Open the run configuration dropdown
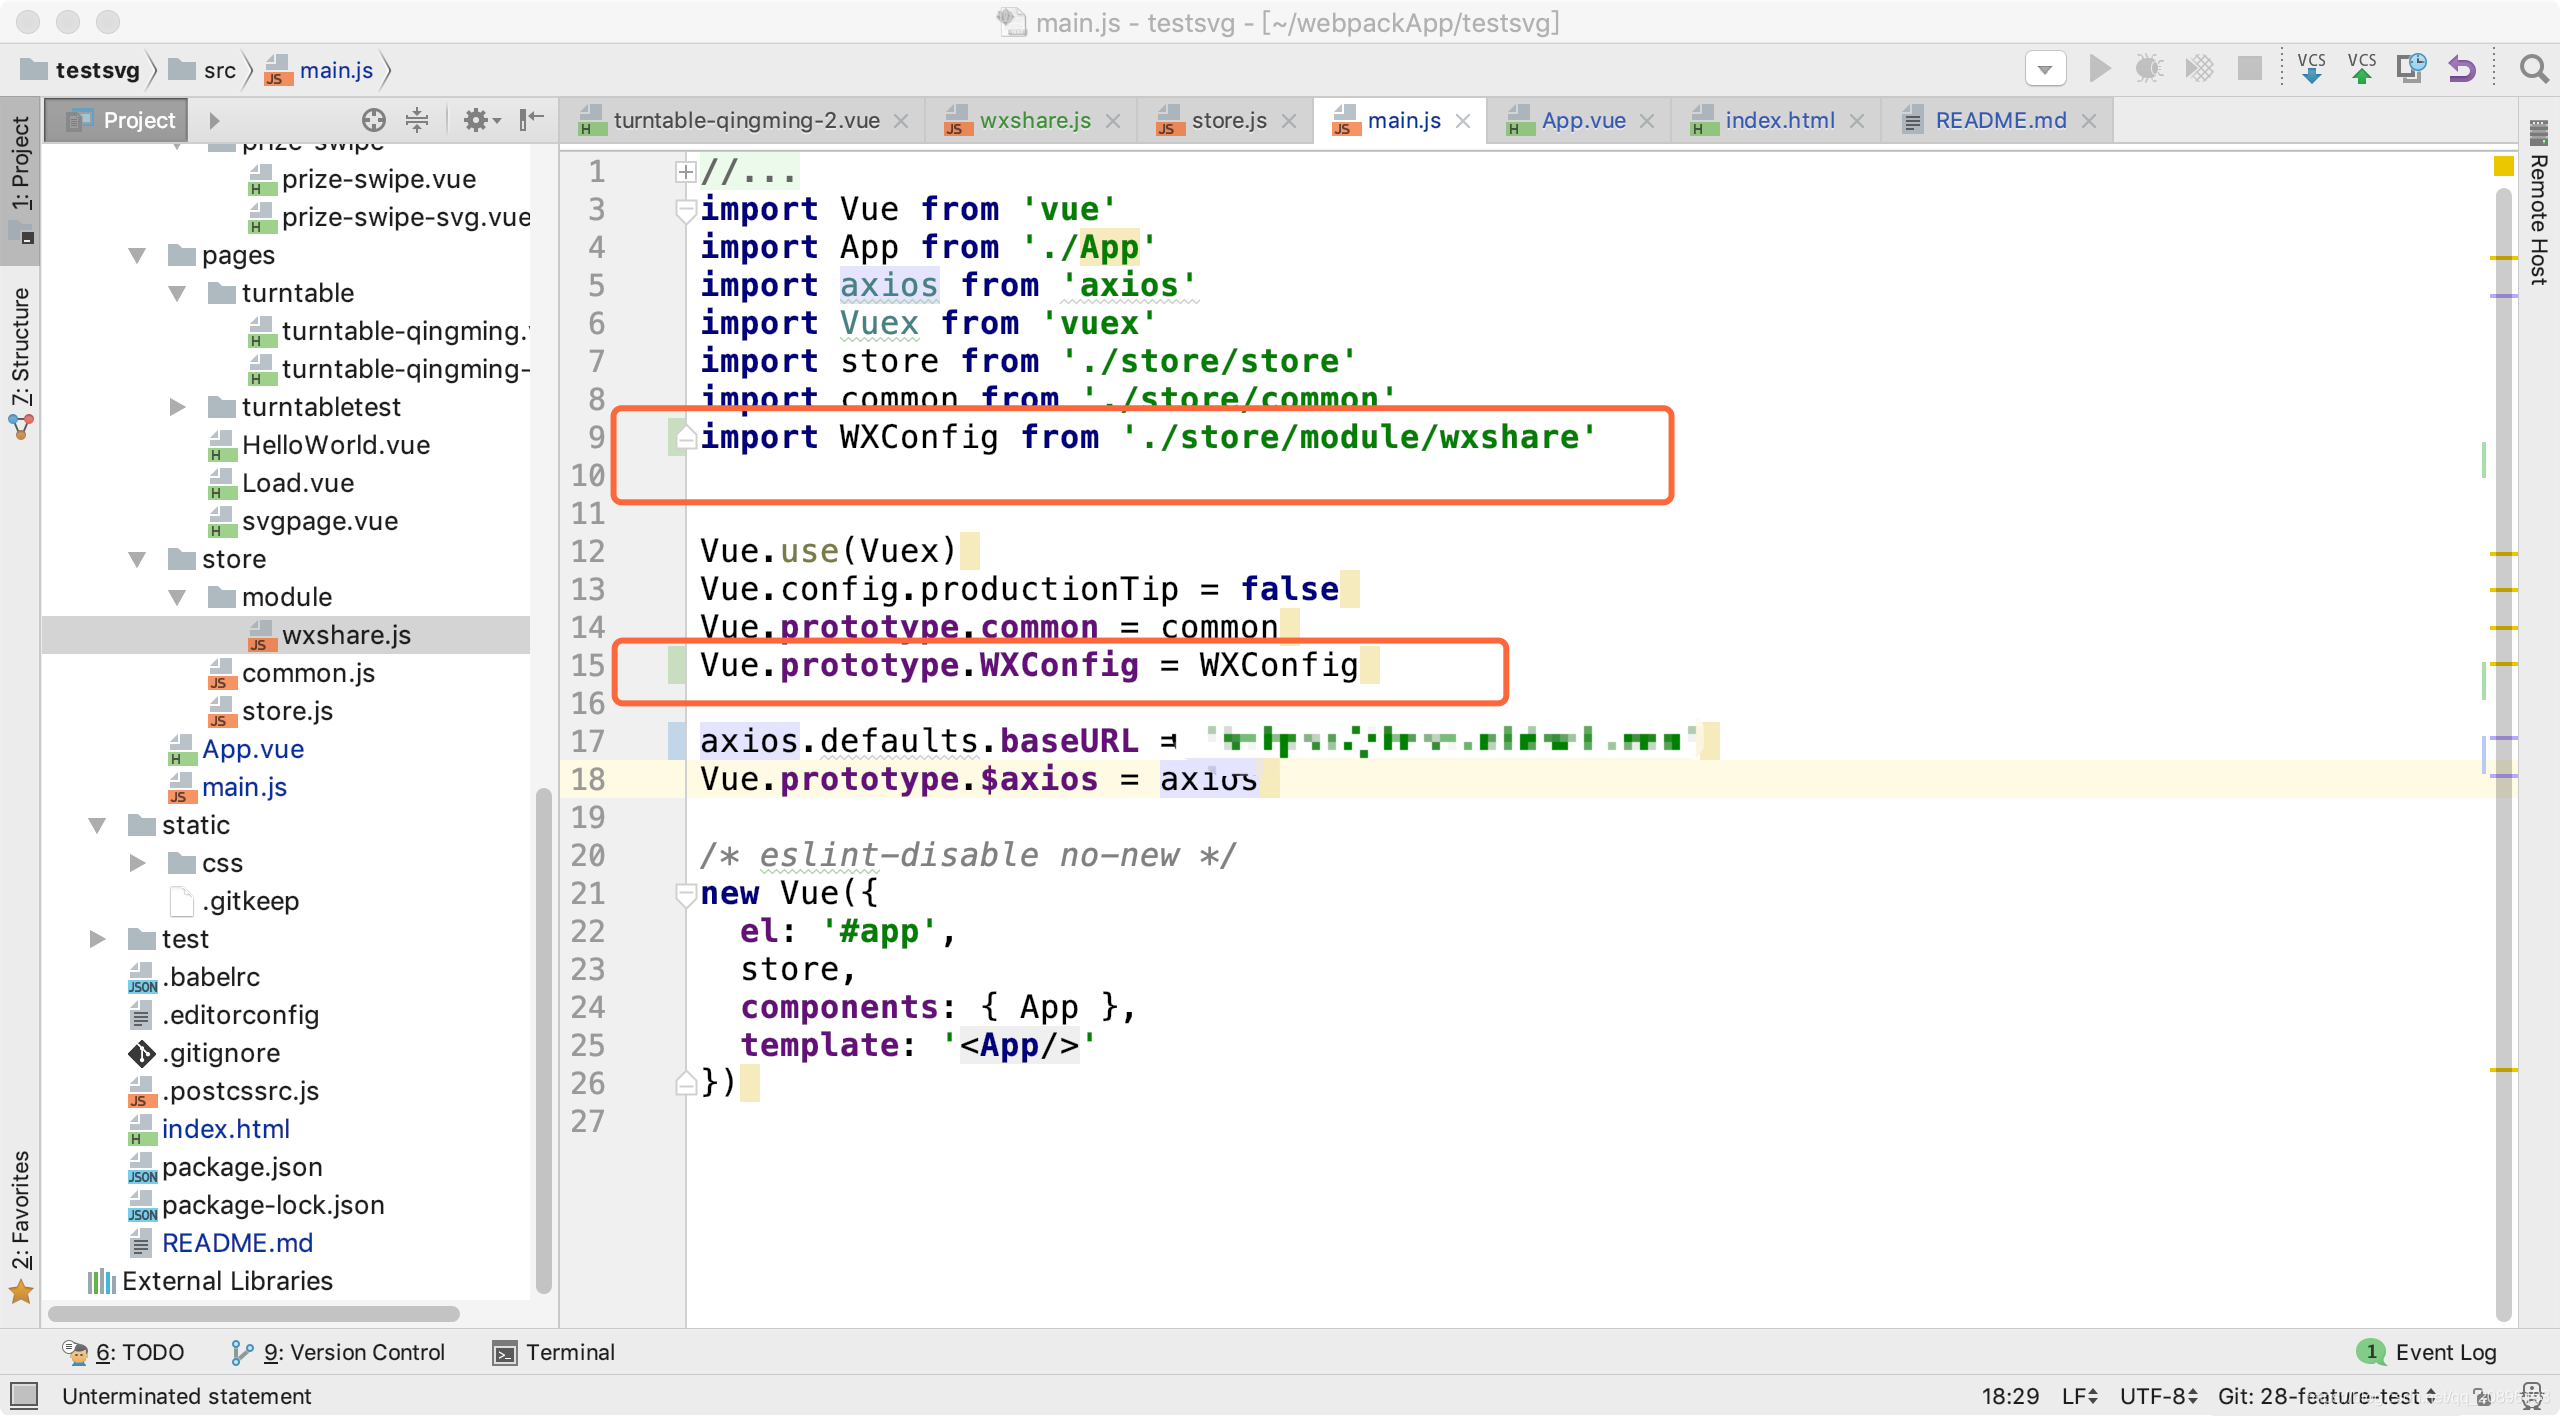This screenshot has width=2560, height=1416. (2044, 69)
